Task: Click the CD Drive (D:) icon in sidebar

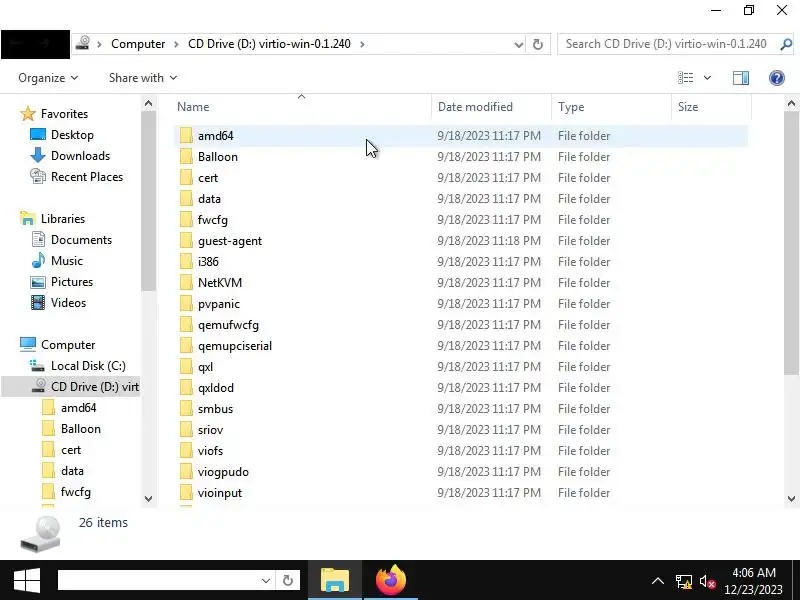Action: point(39,386)
